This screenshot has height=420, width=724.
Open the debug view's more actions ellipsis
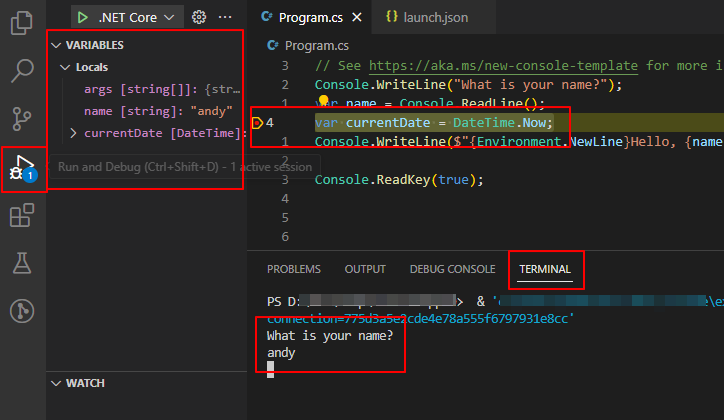[225, 17]
